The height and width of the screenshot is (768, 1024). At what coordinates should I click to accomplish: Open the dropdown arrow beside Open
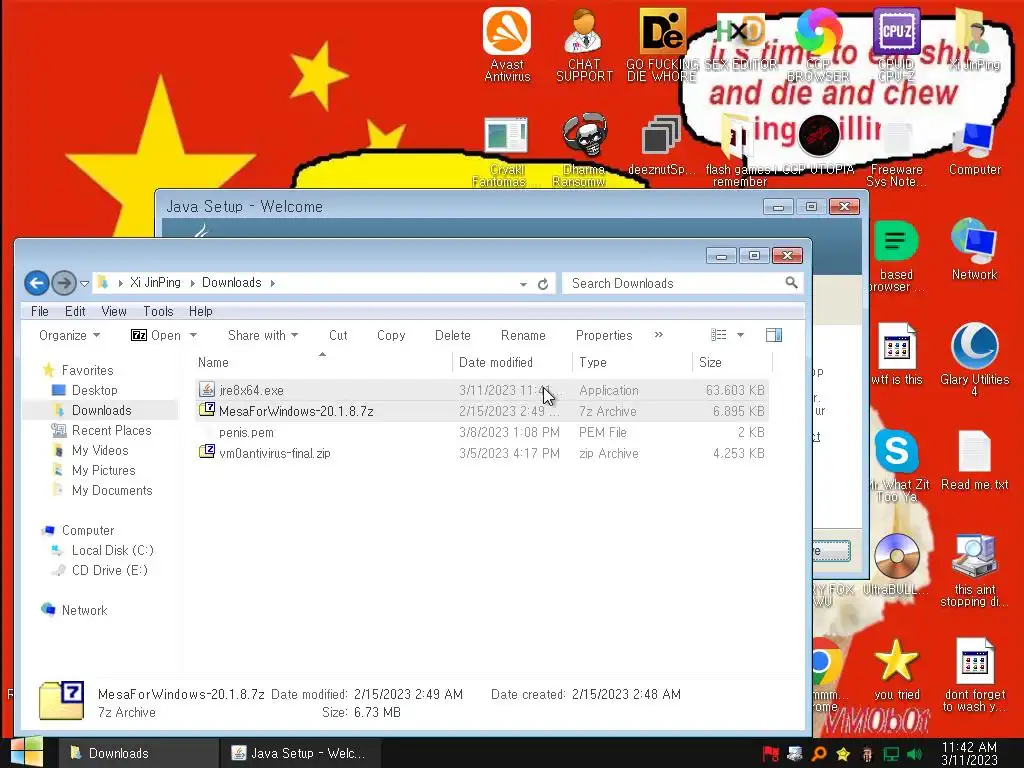(193, 335)
